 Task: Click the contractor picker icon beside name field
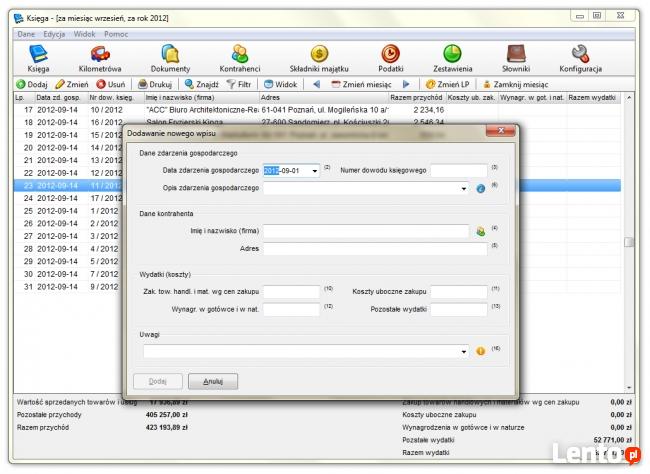480,231
